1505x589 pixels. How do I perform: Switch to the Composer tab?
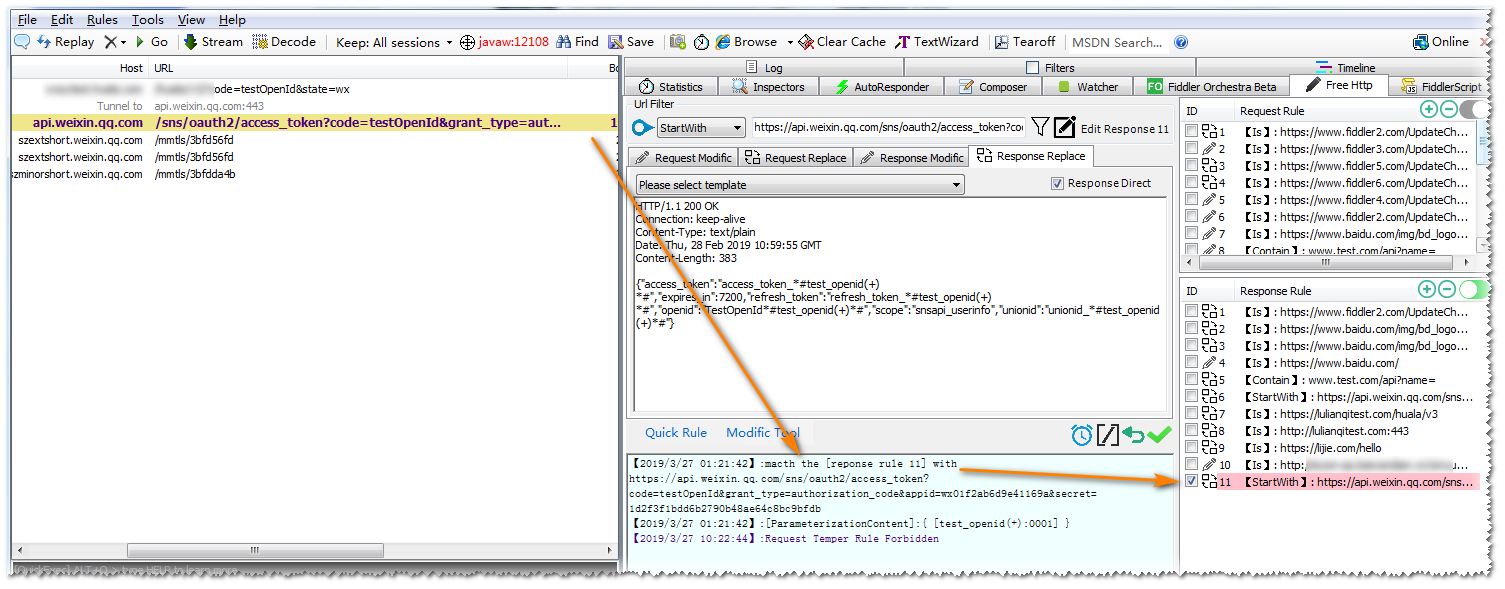pos(993,87)
